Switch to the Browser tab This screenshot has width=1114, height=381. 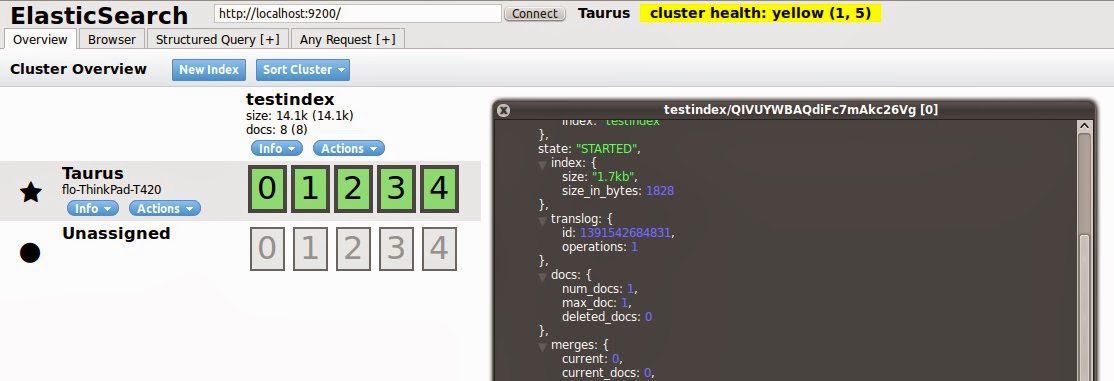pyautogui.click(x=112, y=40)
